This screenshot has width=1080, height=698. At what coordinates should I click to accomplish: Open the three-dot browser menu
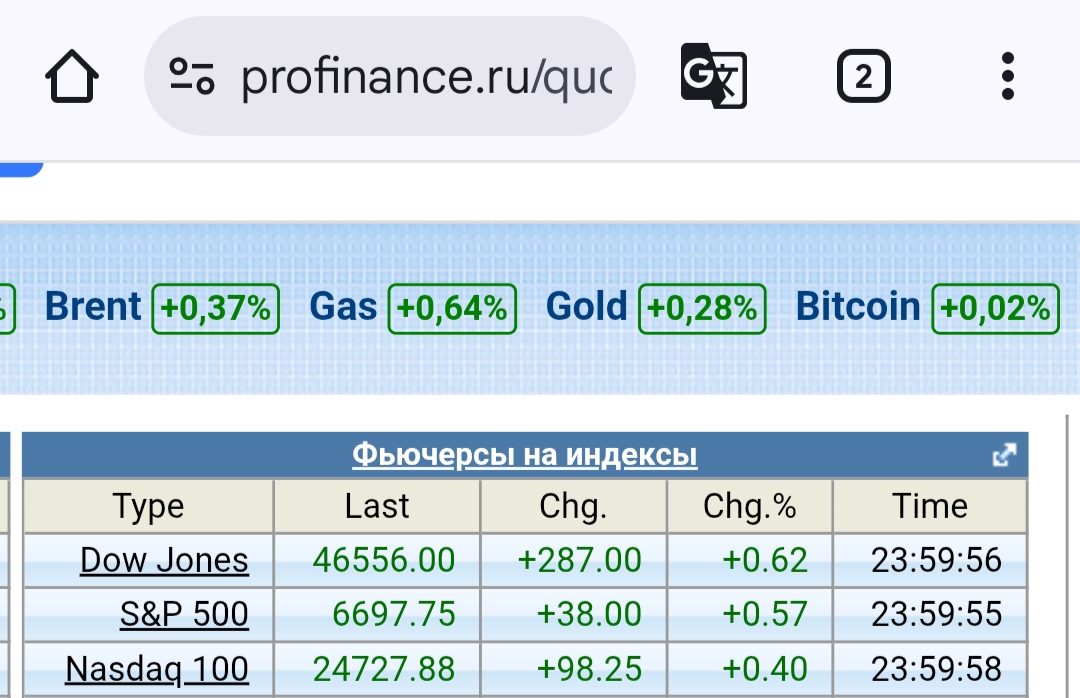(x=1007, y=77)
